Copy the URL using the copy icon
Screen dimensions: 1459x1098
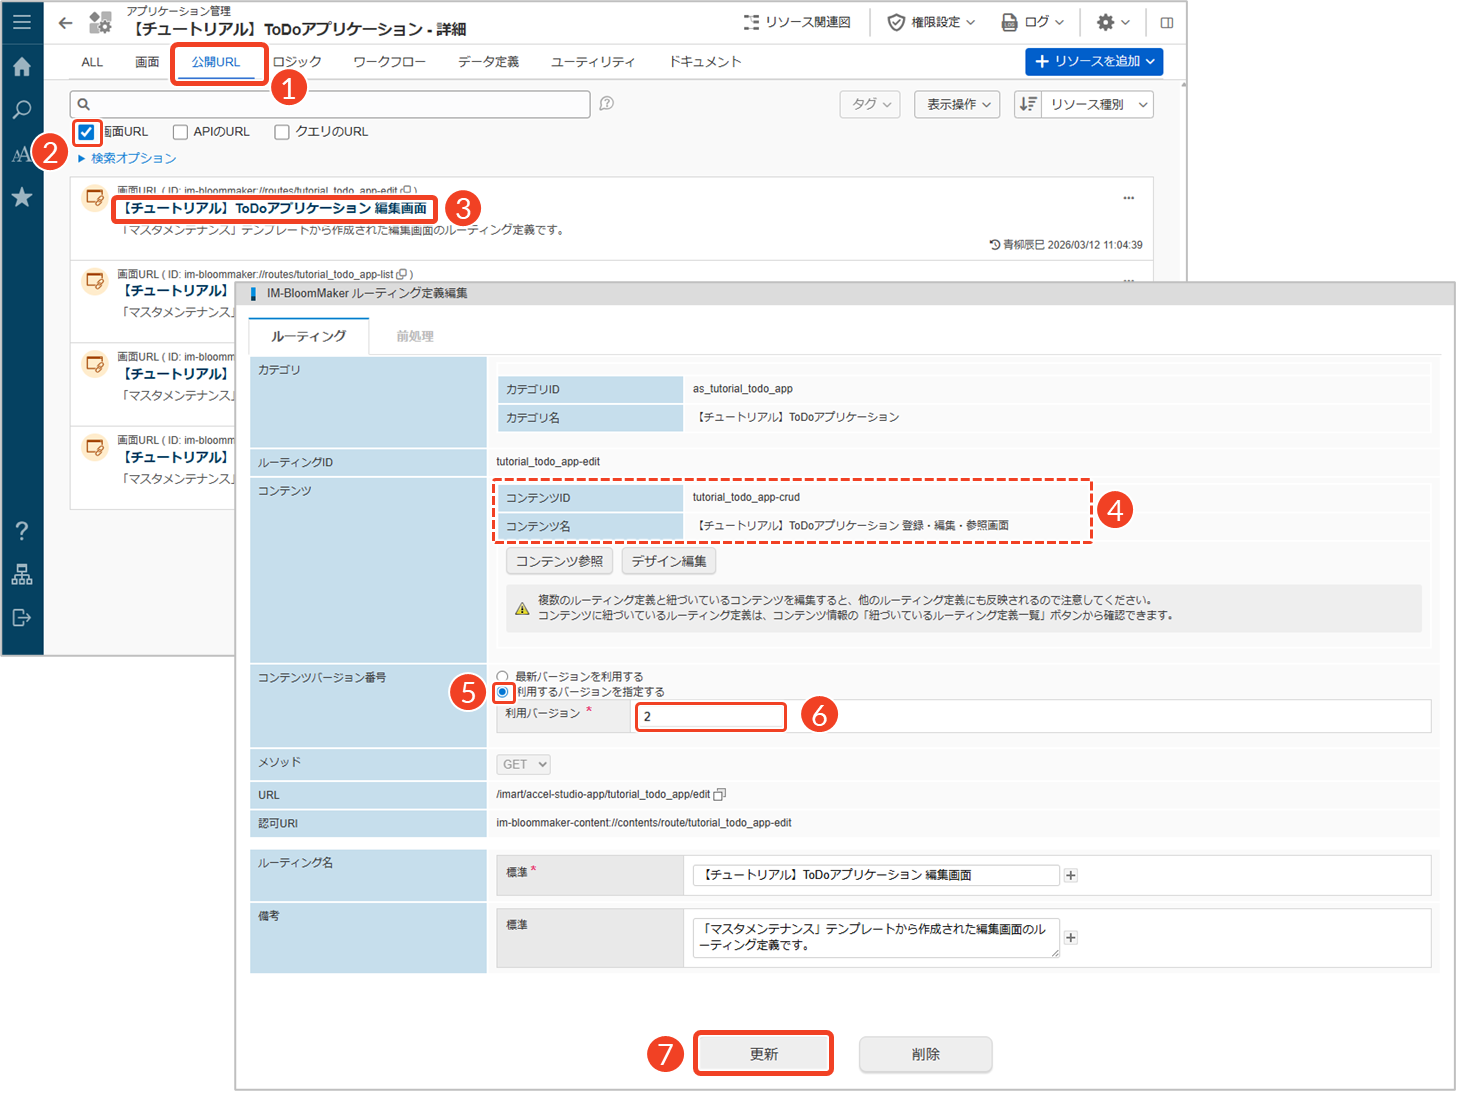719,795
